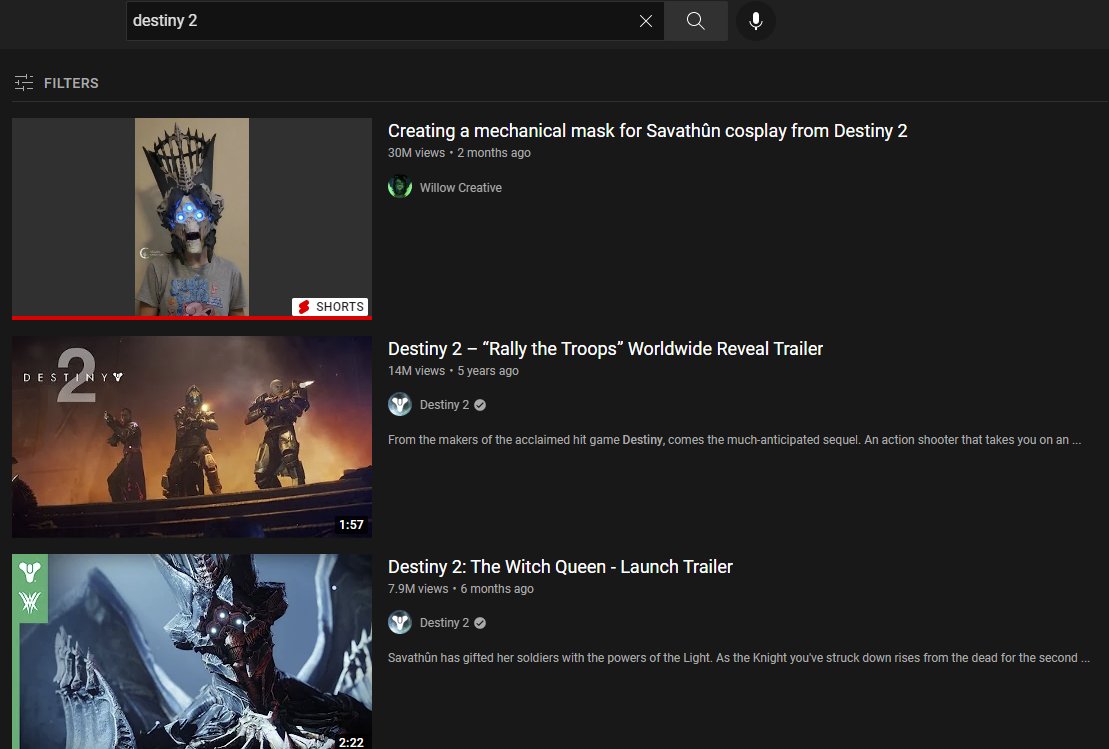Open Destiny 2 channel name under Witch Queen trailer

tap(444, 622)
